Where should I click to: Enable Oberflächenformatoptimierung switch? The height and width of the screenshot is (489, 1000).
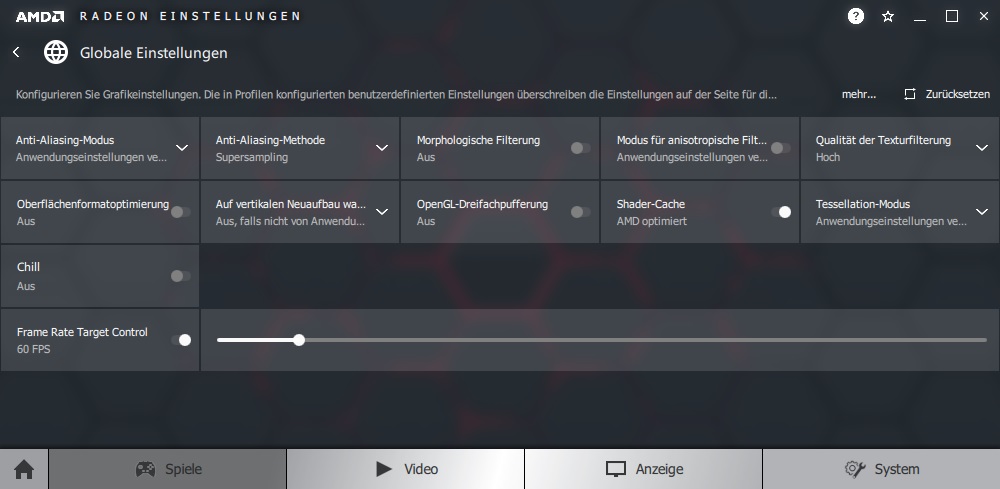pyautogui.click(x=180, y=212)
